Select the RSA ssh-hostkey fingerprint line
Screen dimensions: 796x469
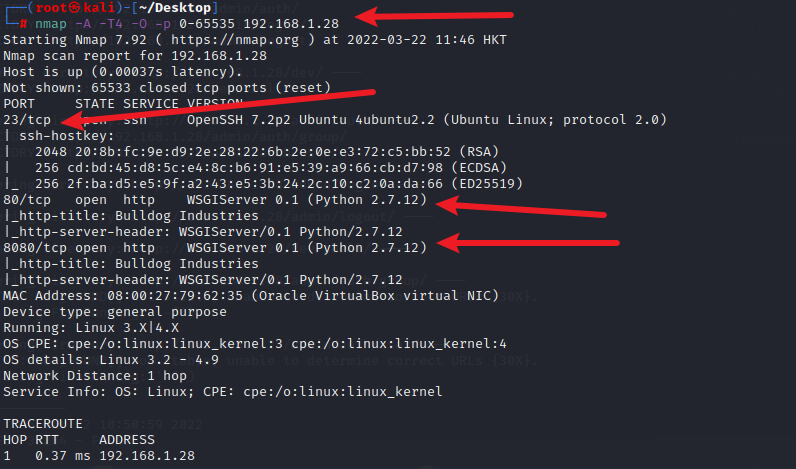(x=267, y=152)
